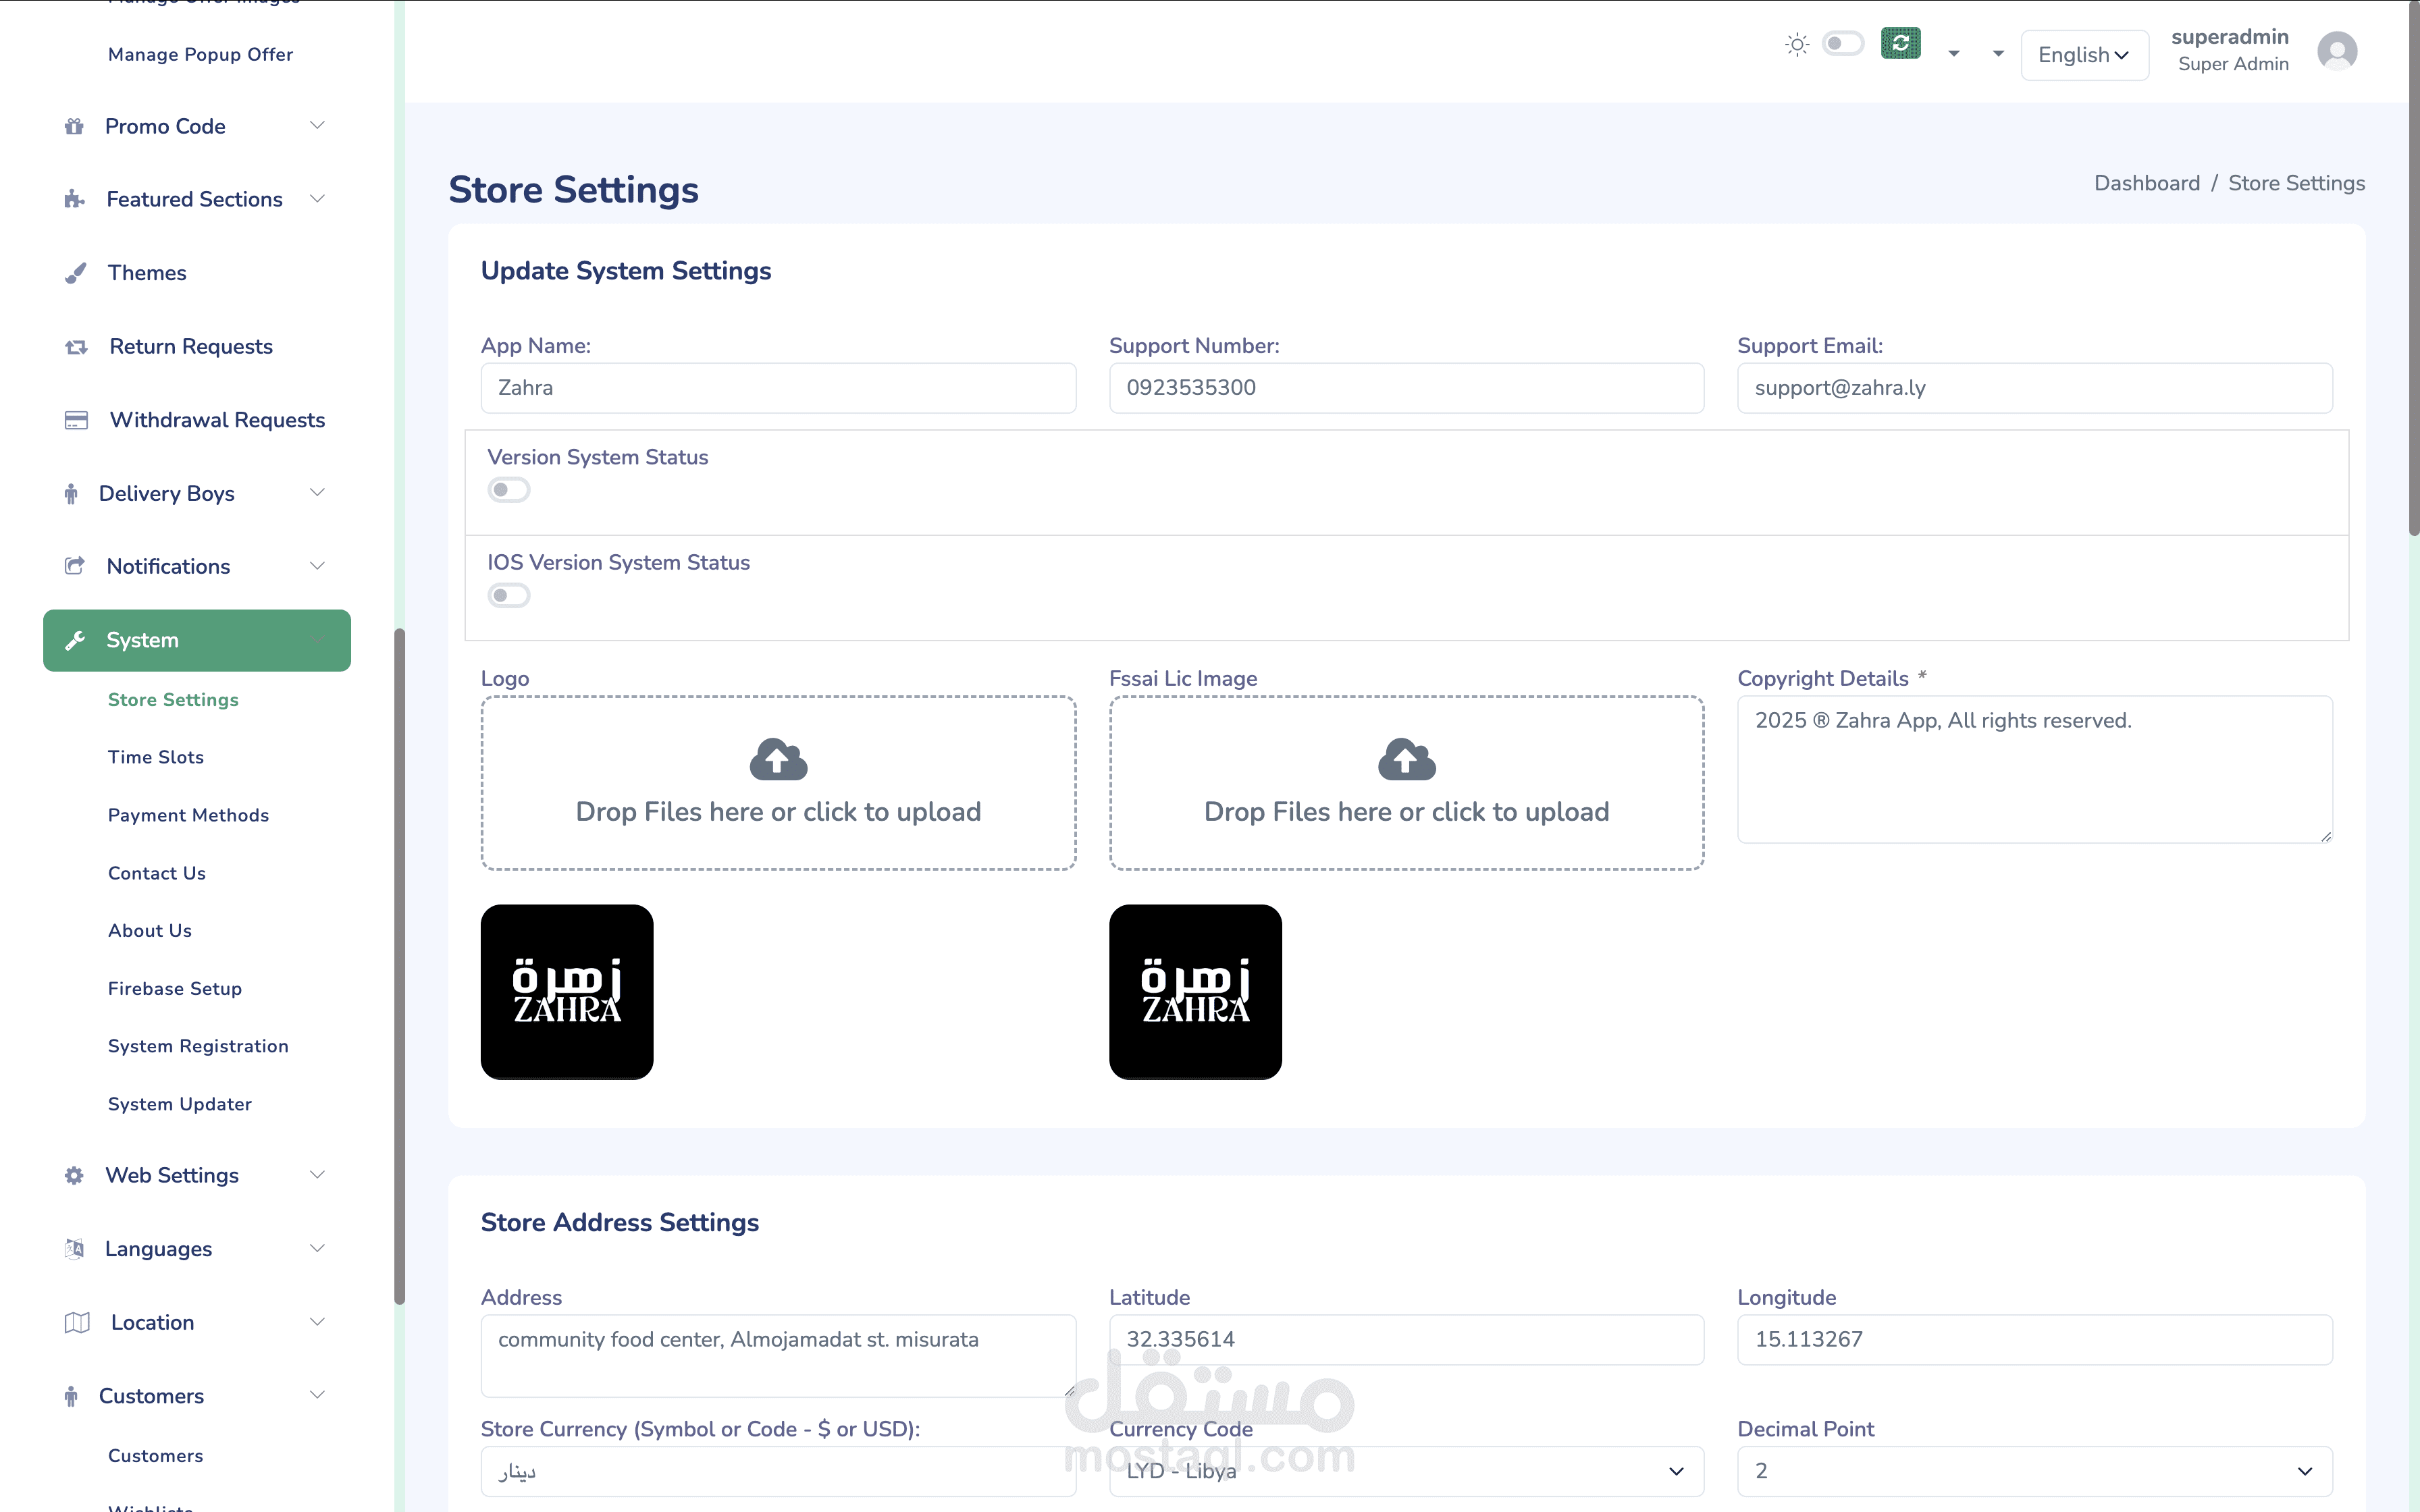Viewport: 2420px width, 1512px height.
Task: Expand the Delivery Boys chevron
Action: coord(317,493)
